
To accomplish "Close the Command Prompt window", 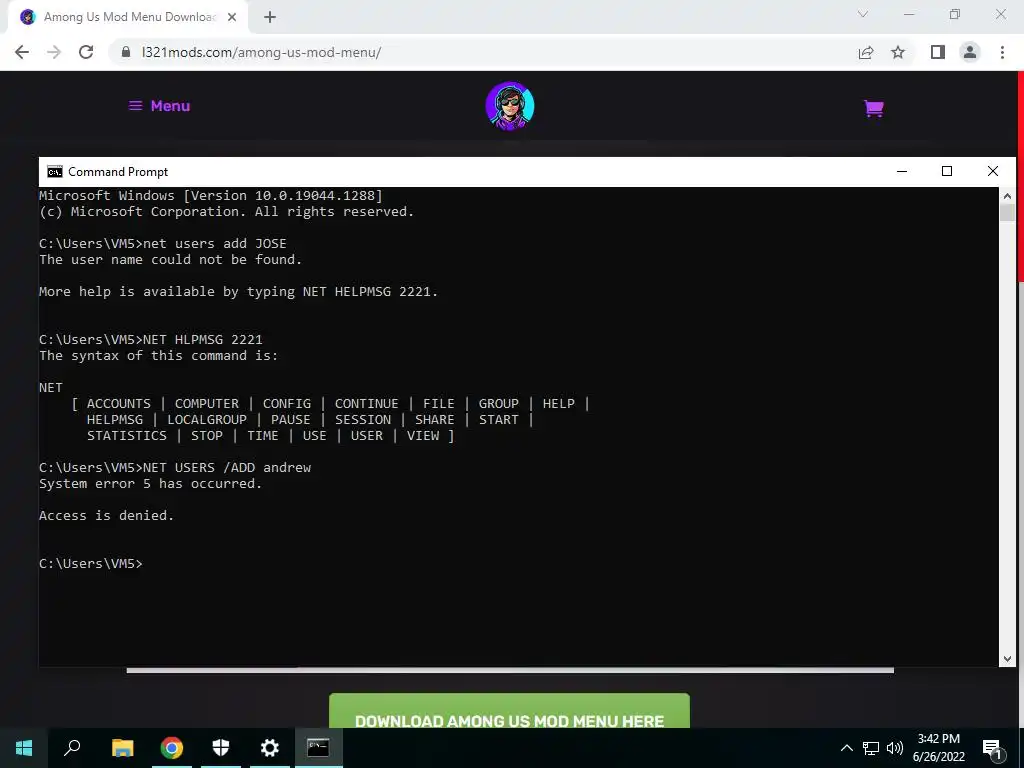I will pyautogui.click(x=993, y=171).
